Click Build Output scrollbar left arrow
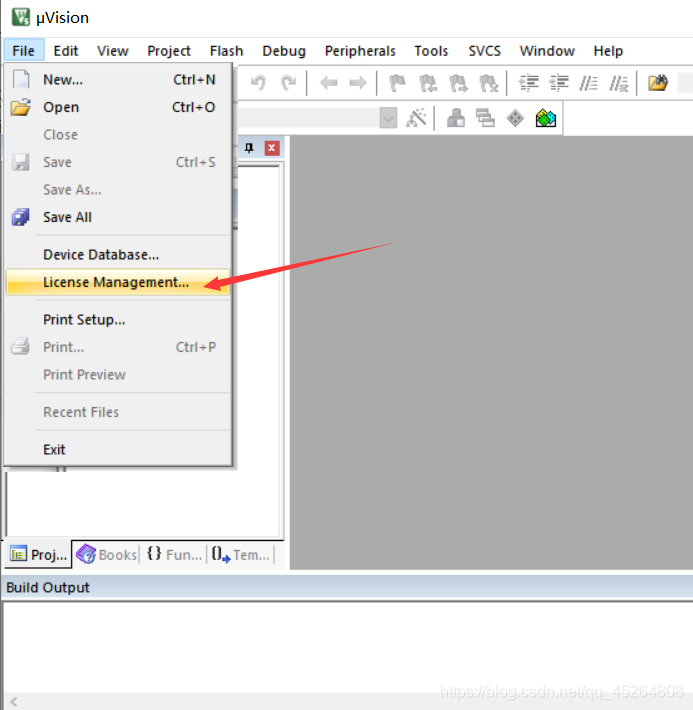The height and width of the screenshot is (710, 693). (x=14, y=702)
